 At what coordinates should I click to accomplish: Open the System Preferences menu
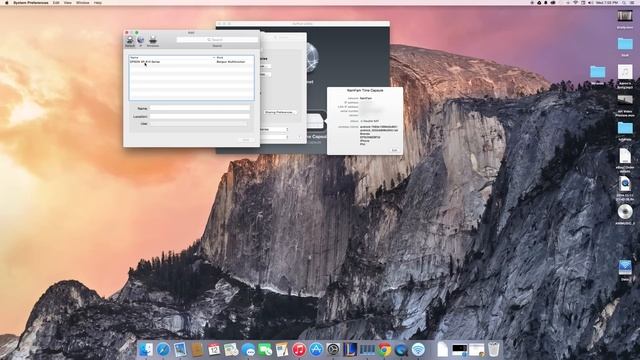[x=31, y=2]
